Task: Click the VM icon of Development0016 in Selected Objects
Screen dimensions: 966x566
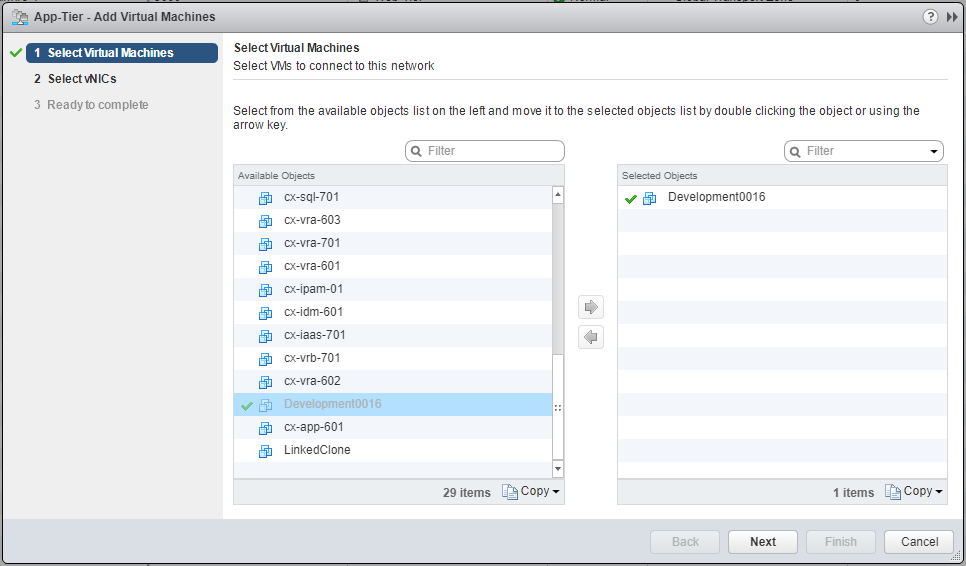Action: [650, 198]
